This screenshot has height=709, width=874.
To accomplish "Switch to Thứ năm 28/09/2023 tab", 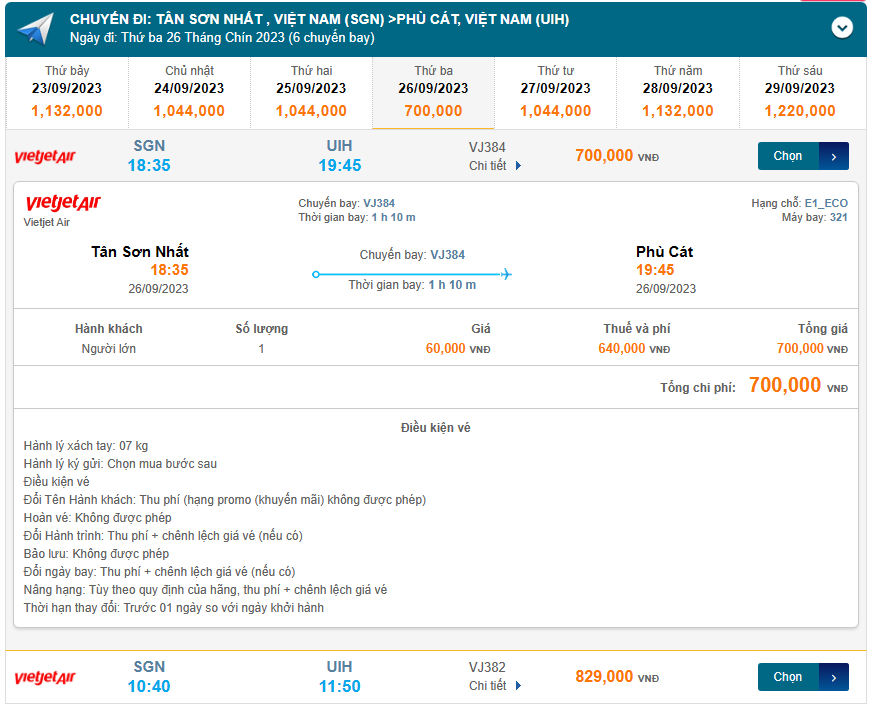I will click(677, 92).
